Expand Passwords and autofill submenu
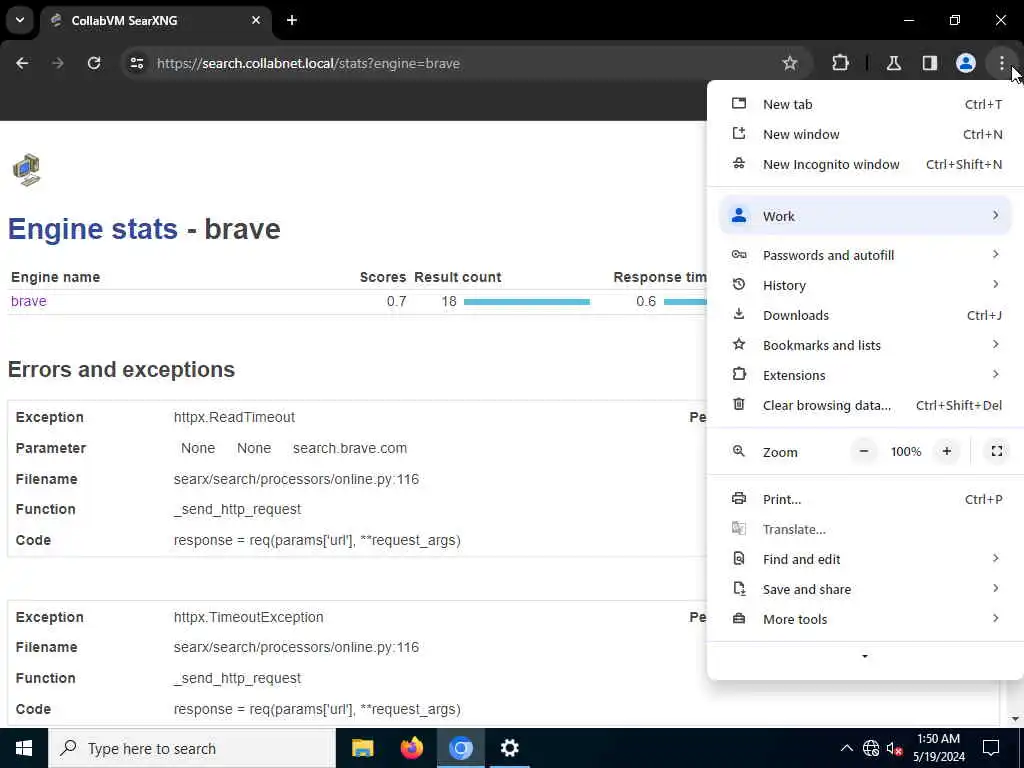The height and width of the screenshot is (768, 1024). coord(865,255)
